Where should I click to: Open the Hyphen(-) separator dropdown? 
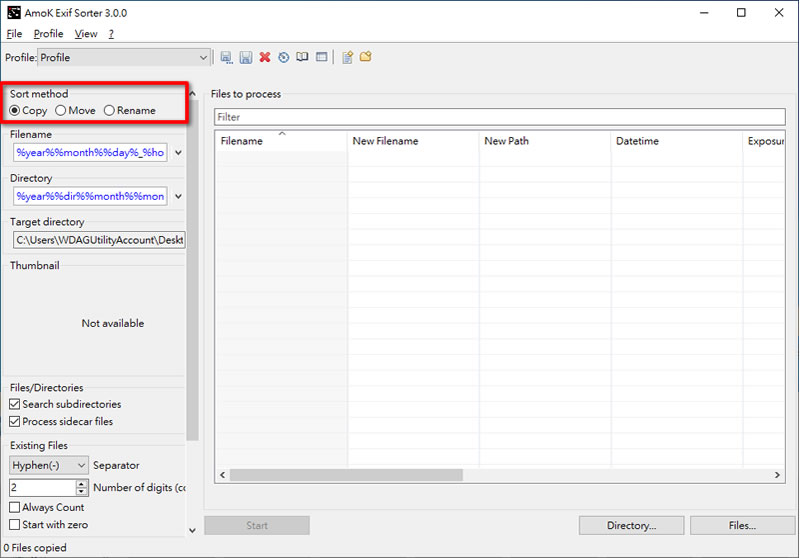(x=49, y=465)
